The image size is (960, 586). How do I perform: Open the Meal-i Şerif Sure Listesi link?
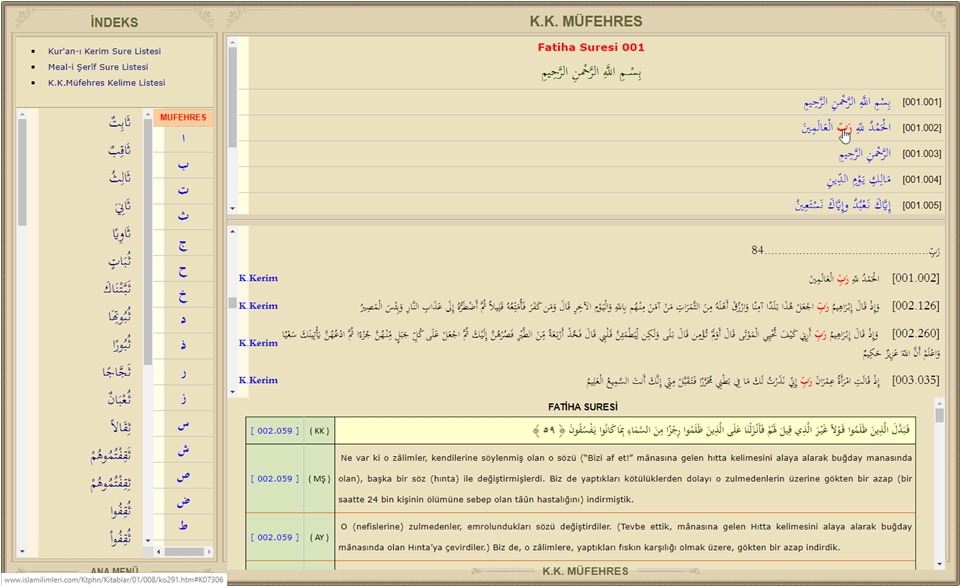coord(98,67)
